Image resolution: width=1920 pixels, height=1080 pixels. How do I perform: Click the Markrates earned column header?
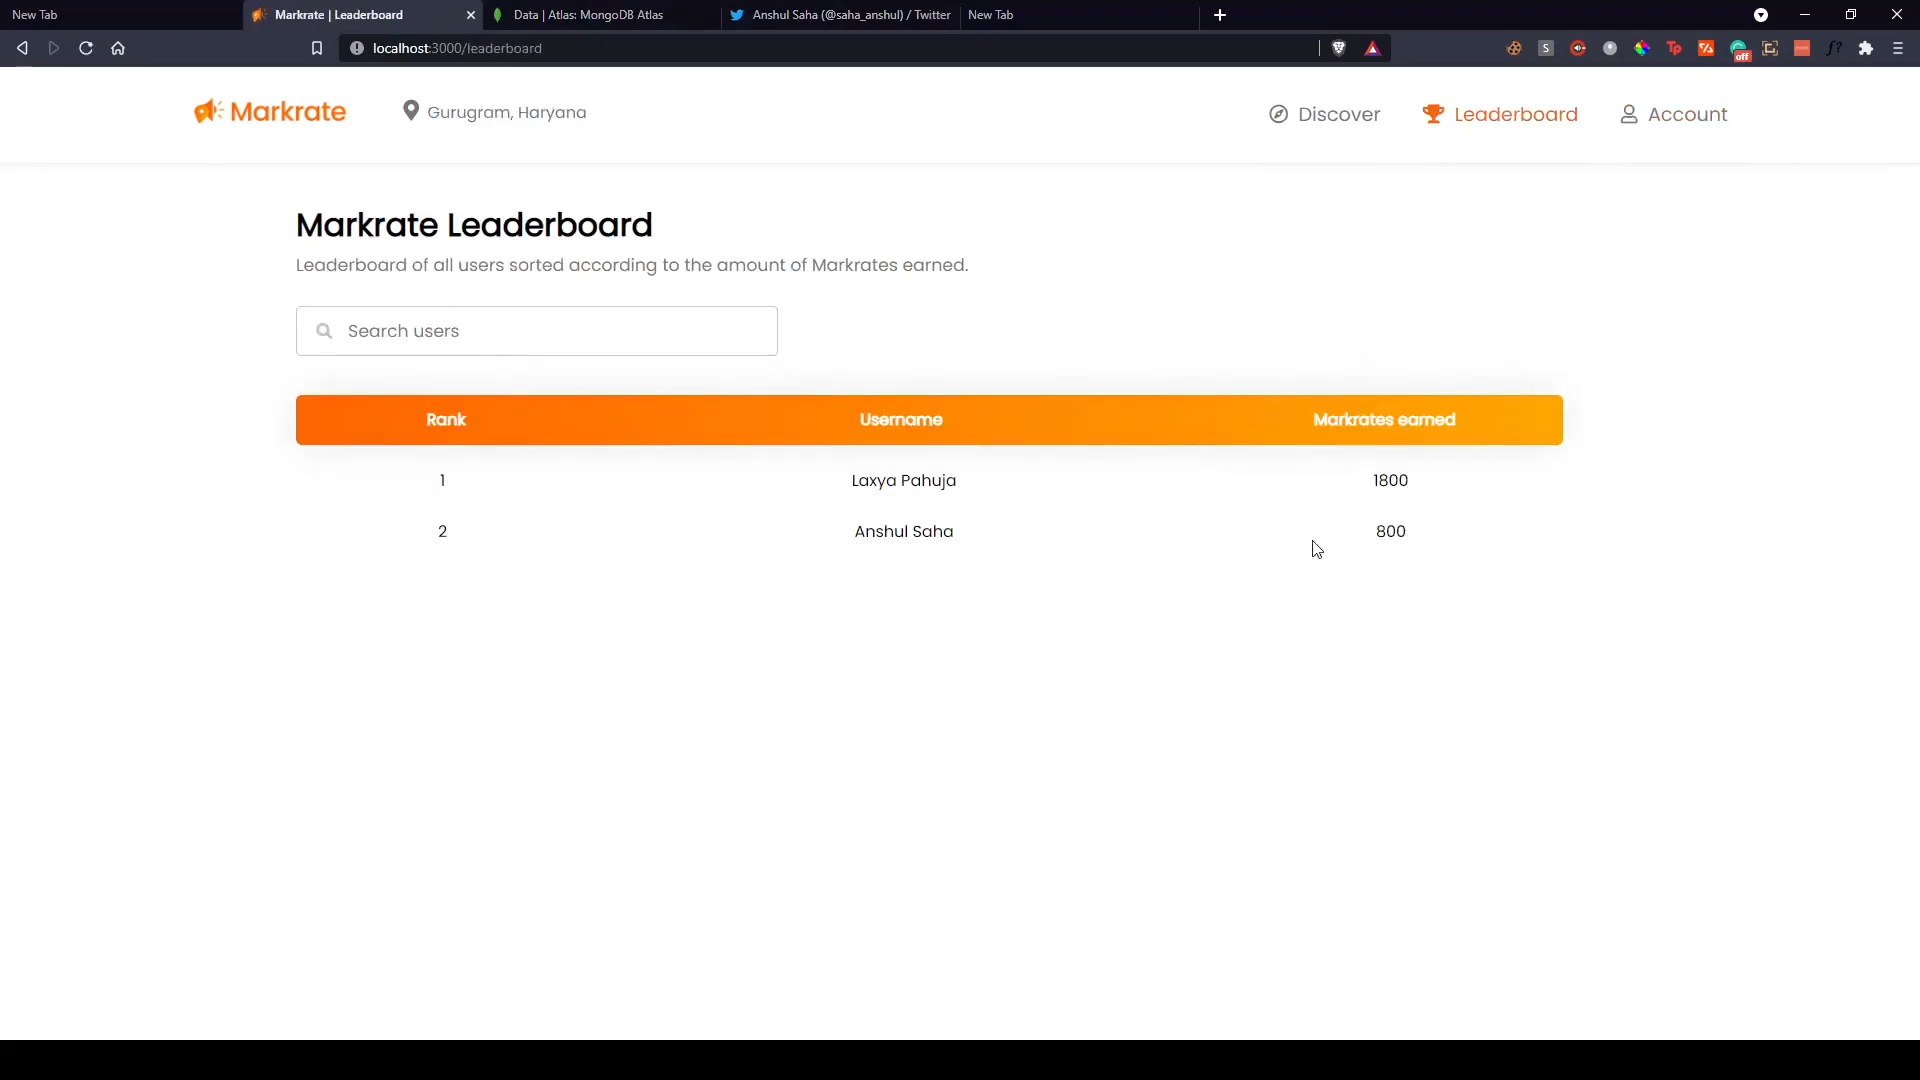(x=1384, y=420)
